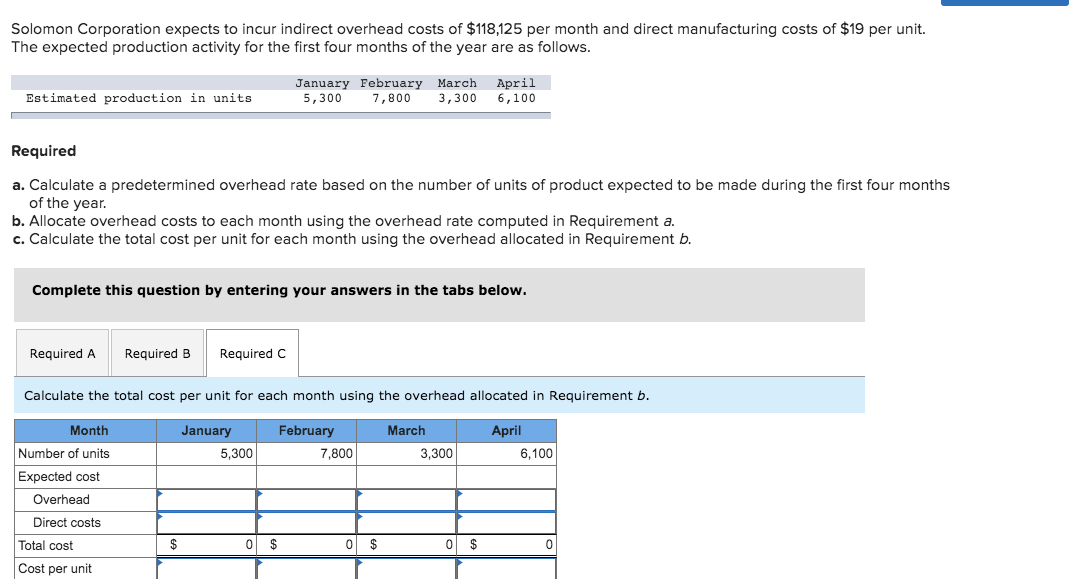Click the March Total cost value cell
This screenshot has height=579, width=1075.
click(407, 545)
